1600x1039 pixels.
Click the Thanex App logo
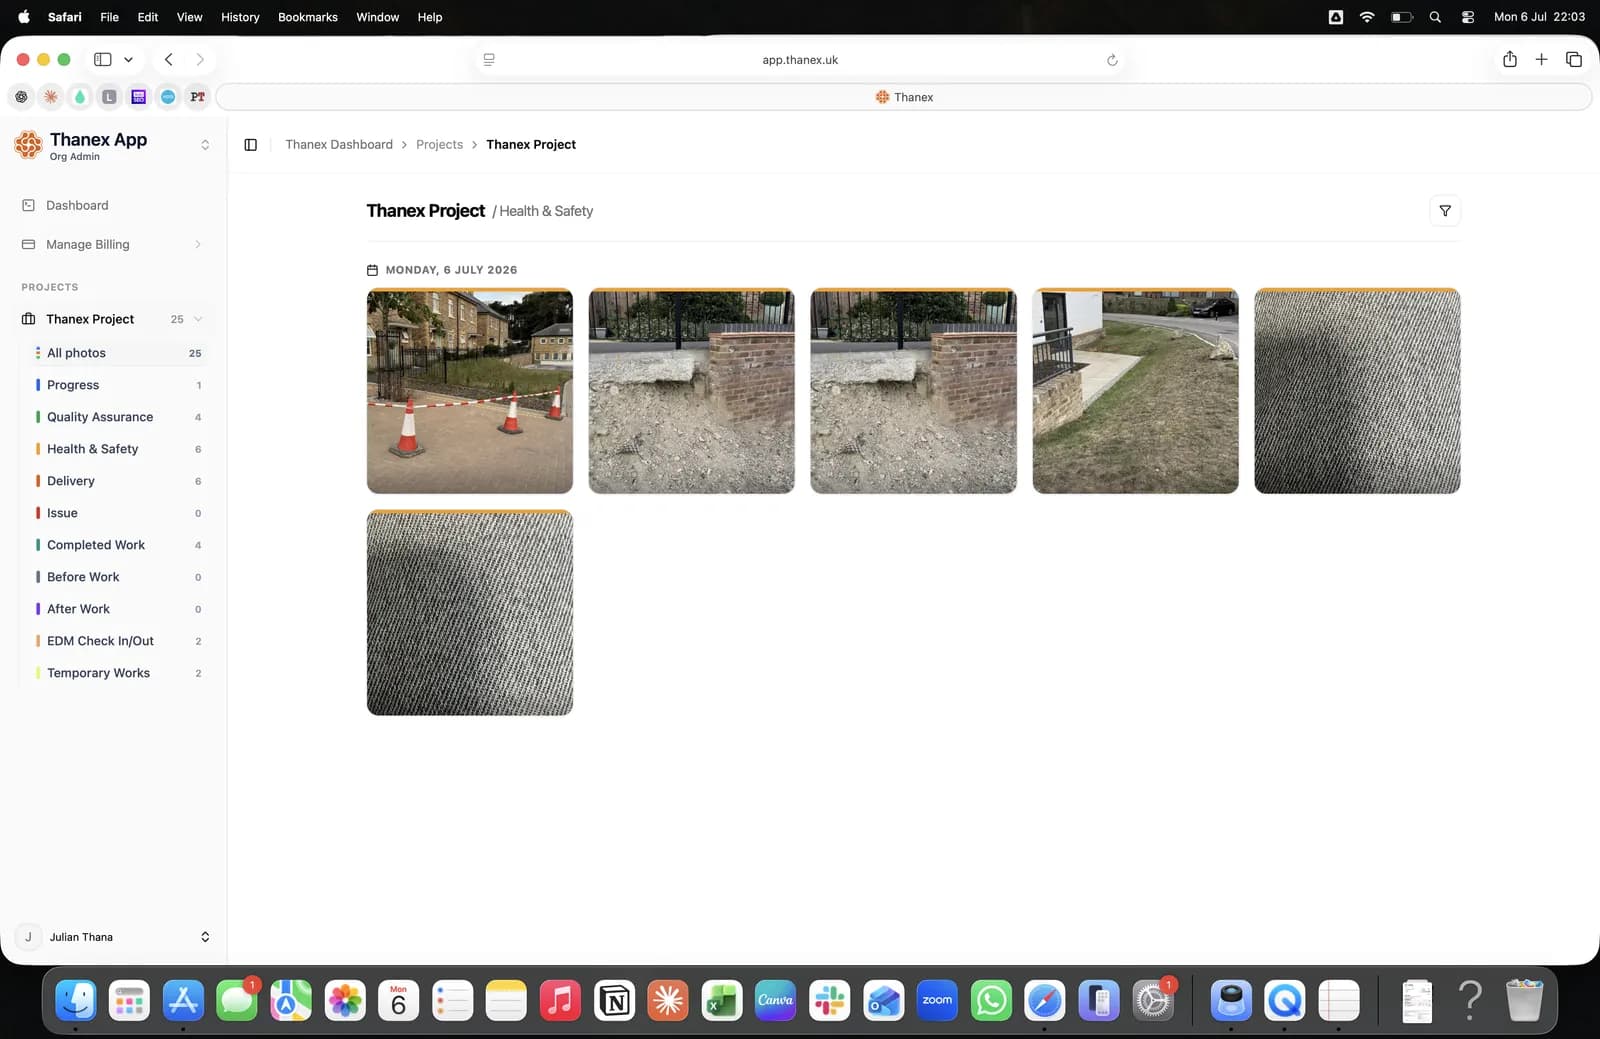click(28, 145)
